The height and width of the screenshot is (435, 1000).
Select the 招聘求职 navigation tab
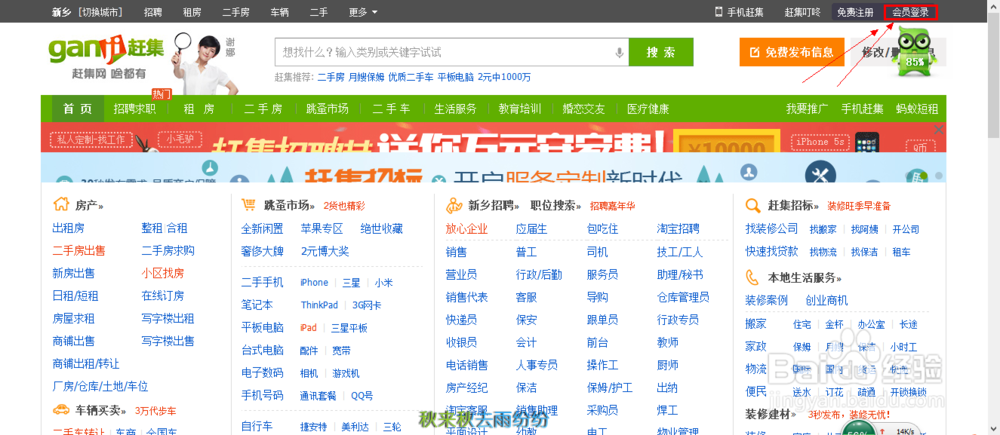[135, 108]
